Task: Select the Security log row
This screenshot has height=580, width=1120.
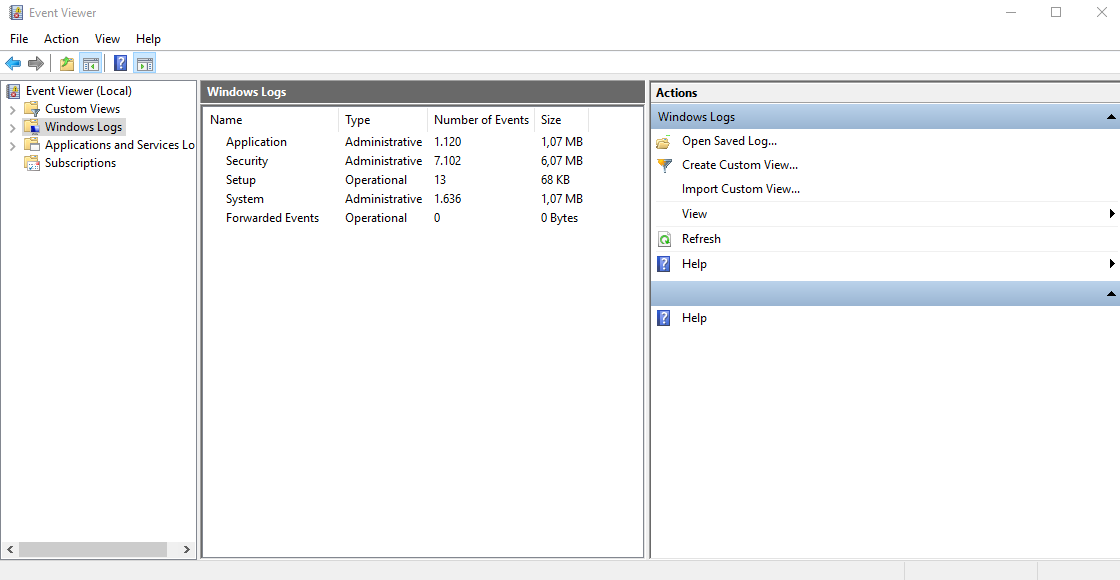Action: (x=247, y=161)
